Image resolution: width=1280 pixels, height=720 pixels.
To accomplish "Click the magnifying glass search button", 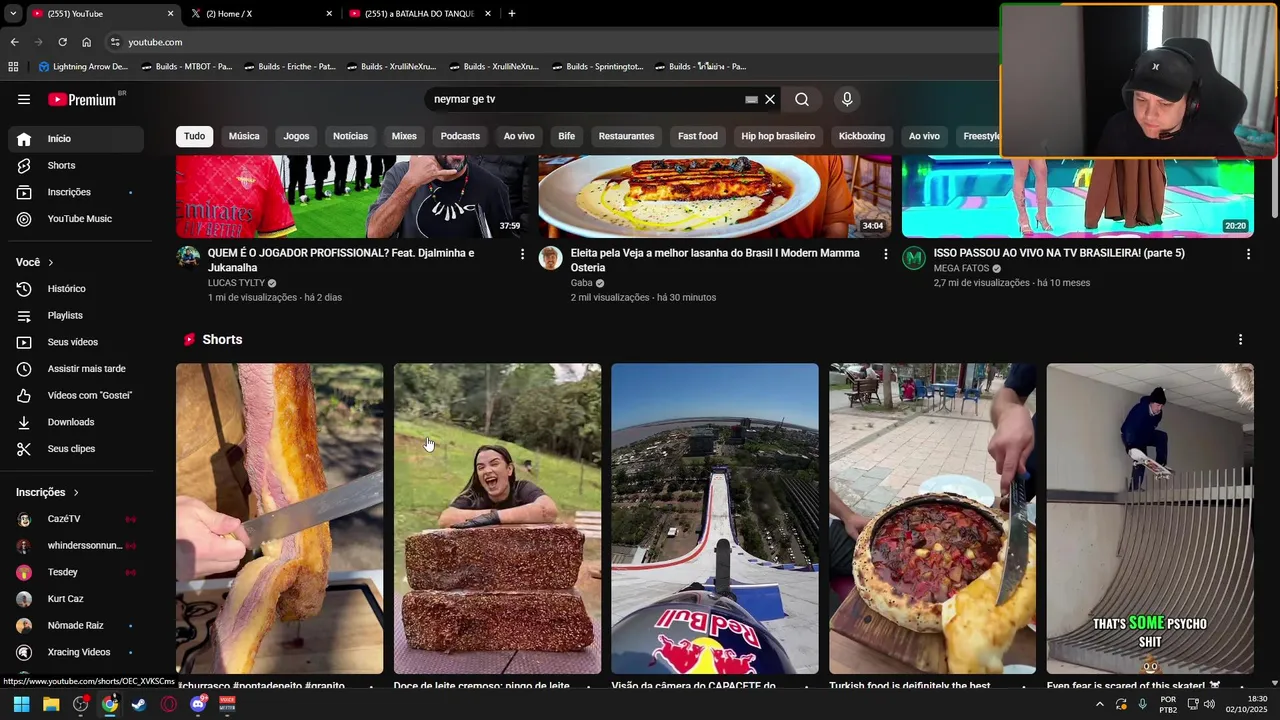I will [x=802, y=99].
